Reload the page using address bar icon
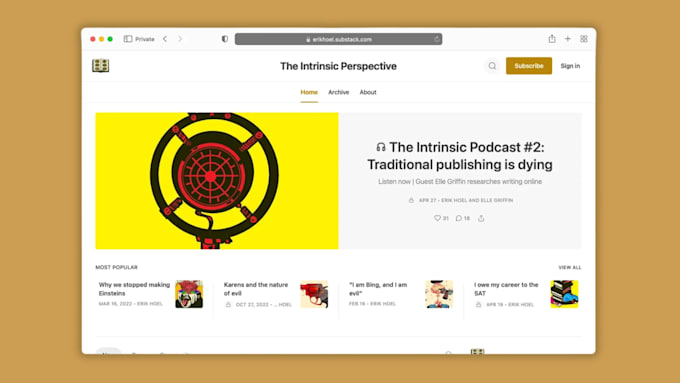Screen dimensions: 680x383 (x=437, y=39)
